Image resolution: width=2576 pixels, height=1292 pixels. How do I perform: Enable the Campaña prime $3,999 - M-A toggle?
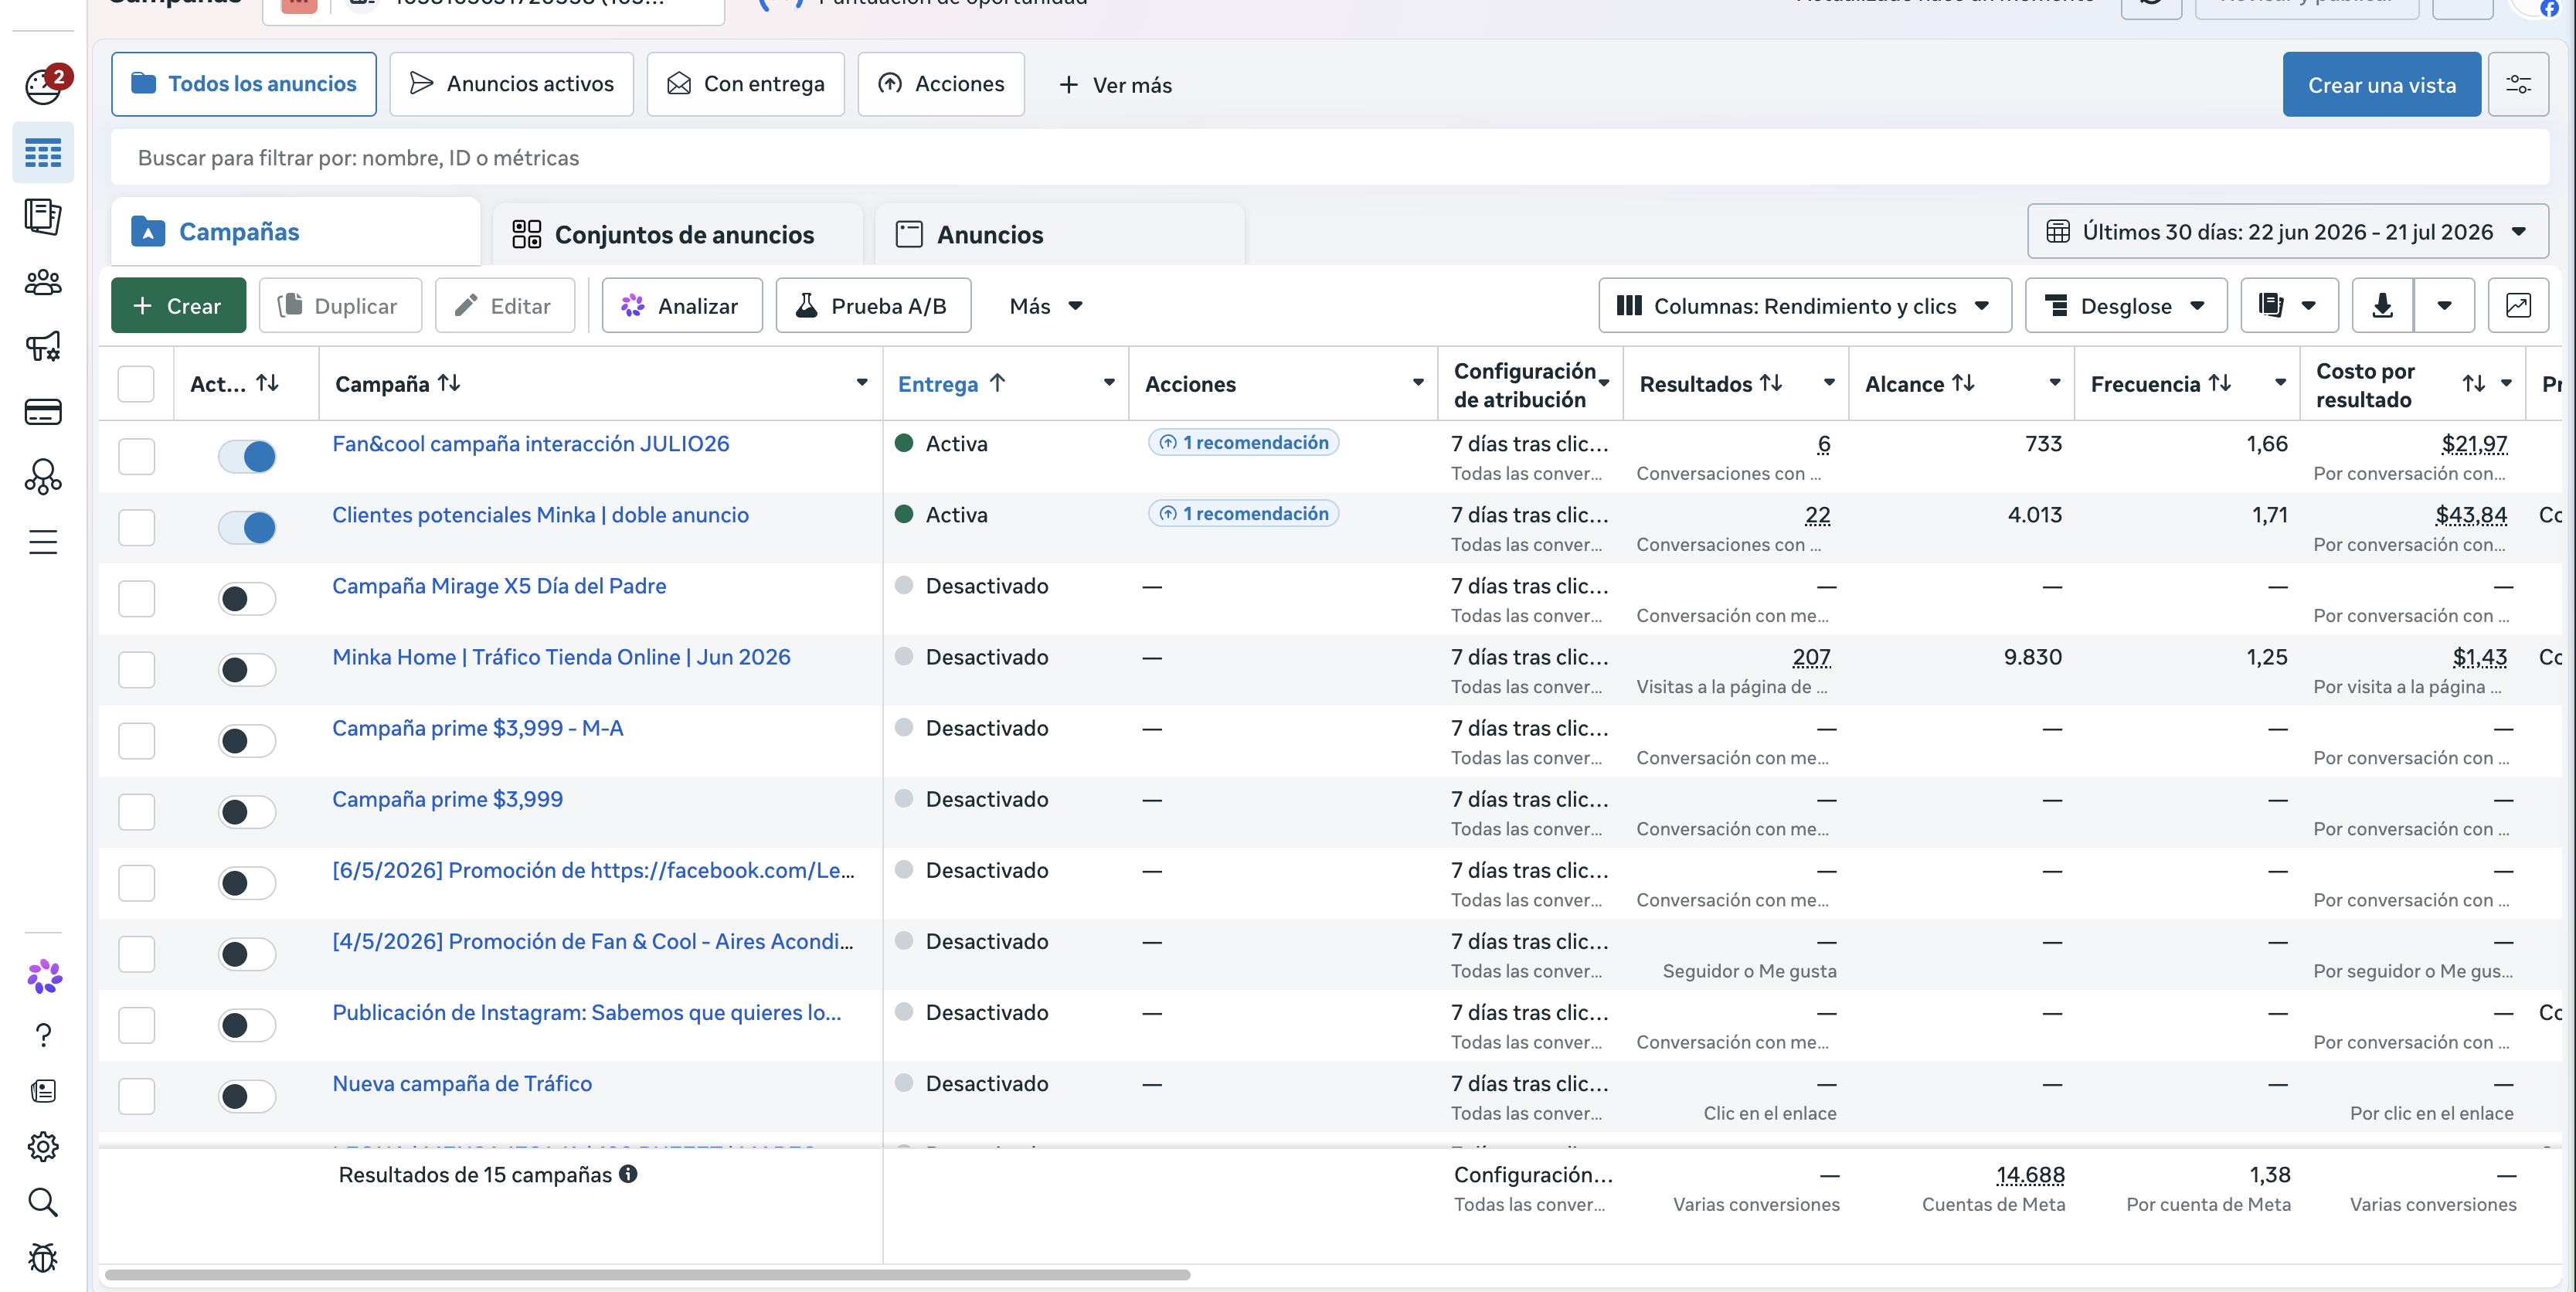[247, 740]
